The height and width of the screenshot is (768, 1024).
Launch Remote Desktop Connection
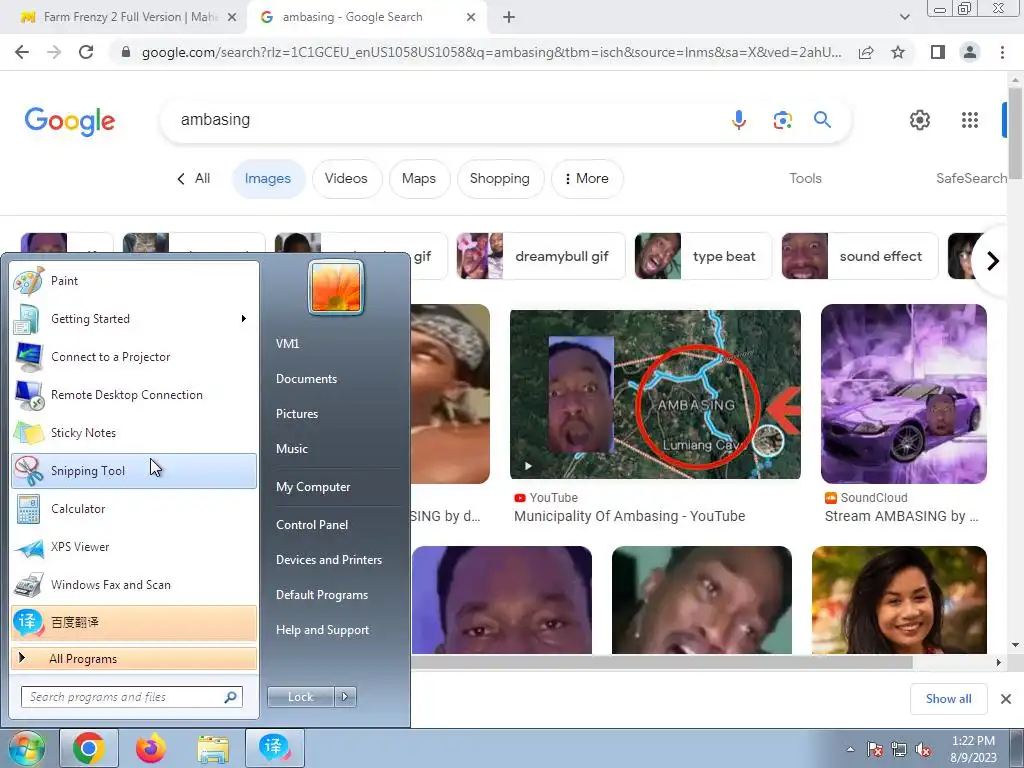[x=134, y=394]
